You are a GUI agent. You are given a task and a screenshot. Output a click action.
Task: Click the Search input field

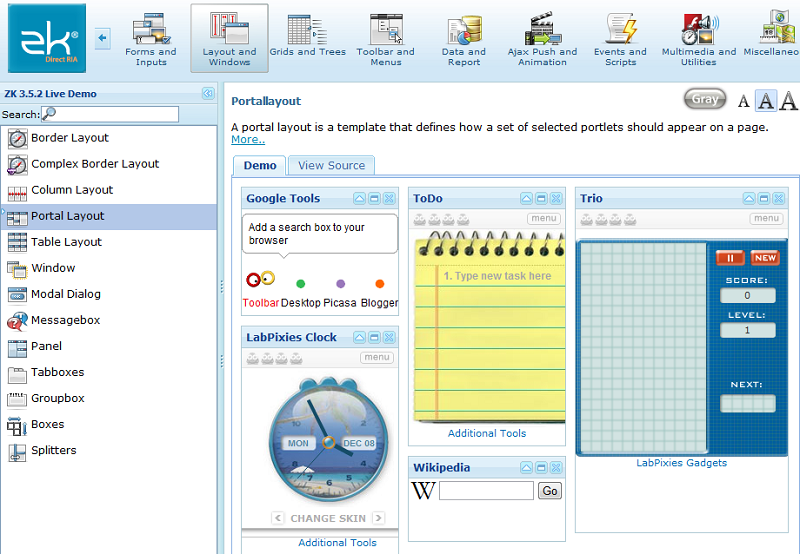[110, 114]
